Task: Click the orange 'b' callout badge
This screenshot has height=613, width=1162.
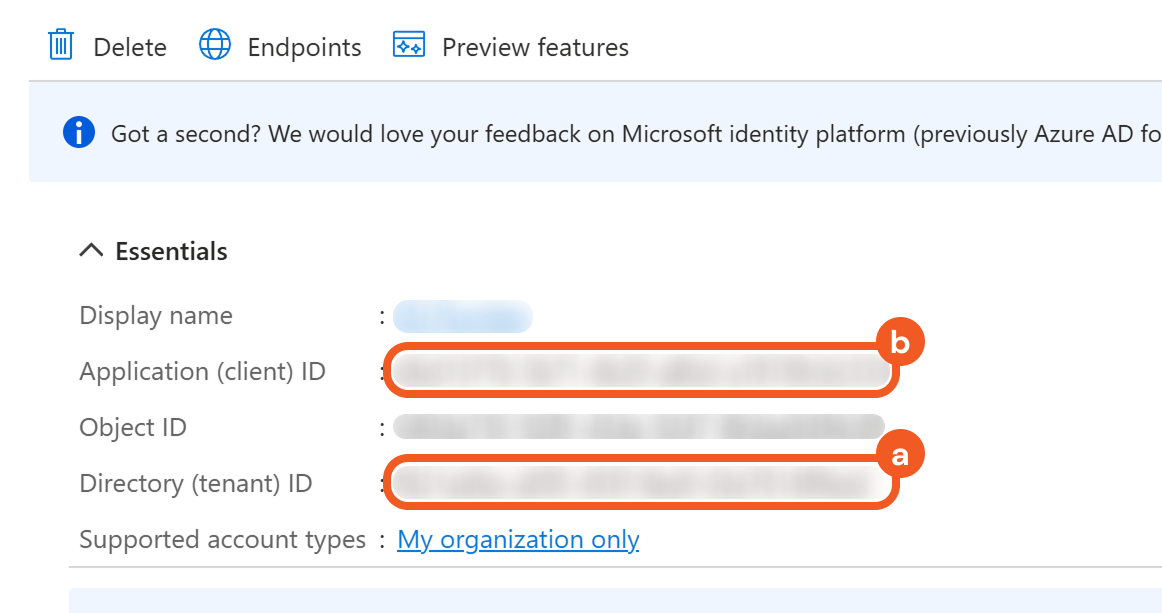Action: [x=899, y=343]
